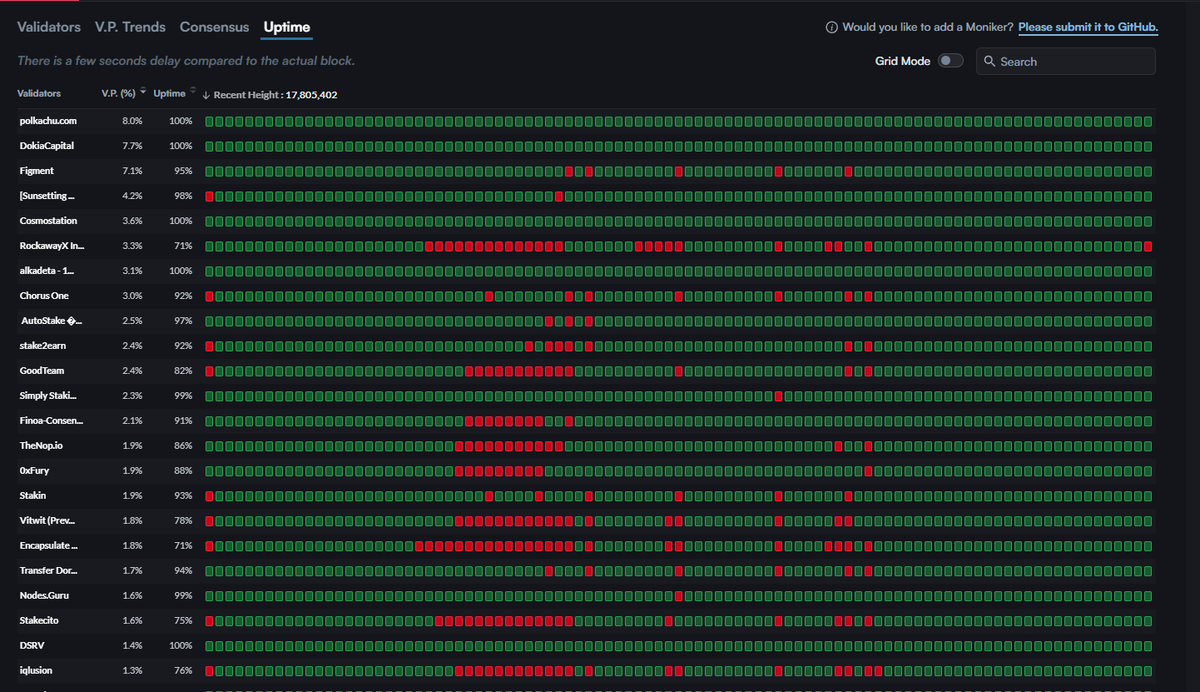Click the 71% uptime in the RockawayX row
The image size is (1200, 692).
(181, 246)
